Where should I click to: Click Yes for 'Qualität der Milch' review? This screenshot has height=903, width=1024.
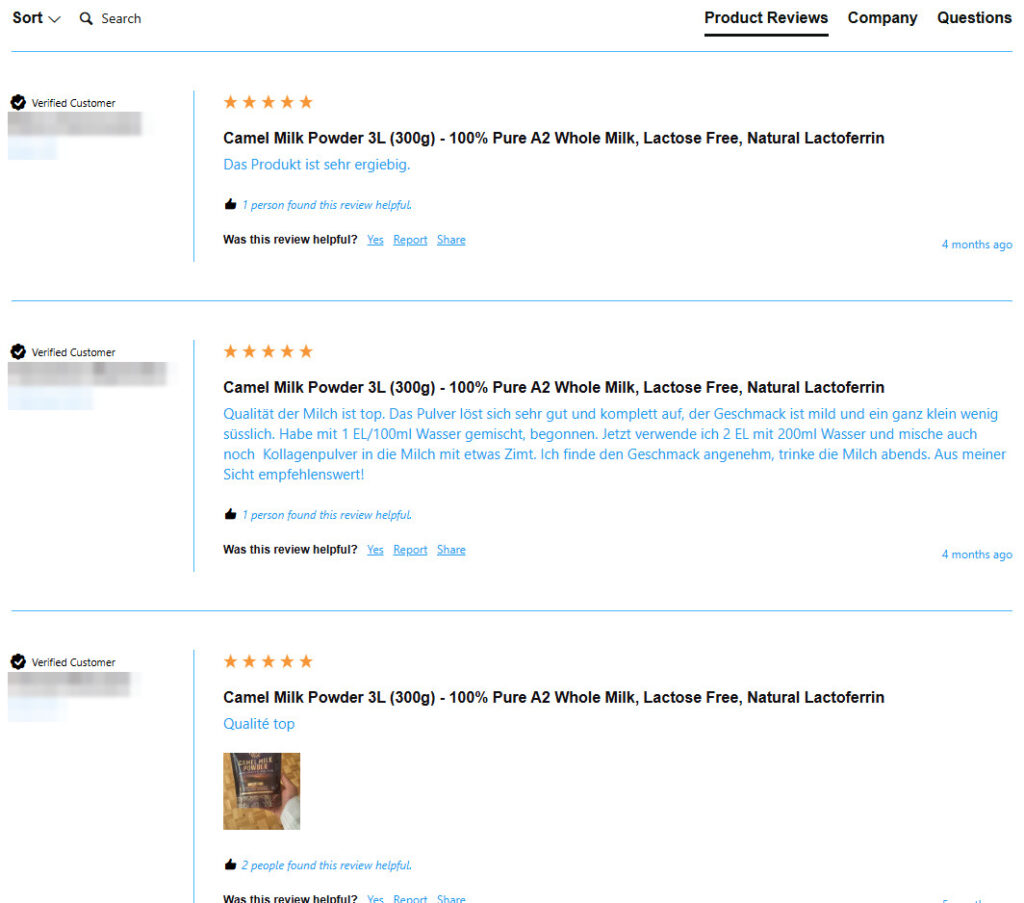click(375, 550)
